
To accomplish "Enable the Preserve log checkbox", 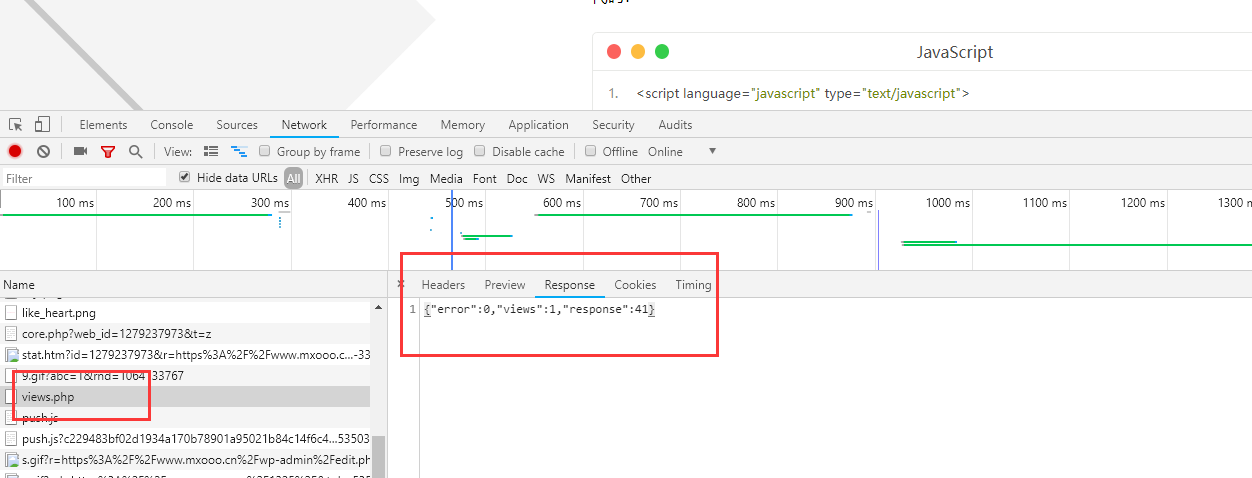I will [x=386, y=152].
